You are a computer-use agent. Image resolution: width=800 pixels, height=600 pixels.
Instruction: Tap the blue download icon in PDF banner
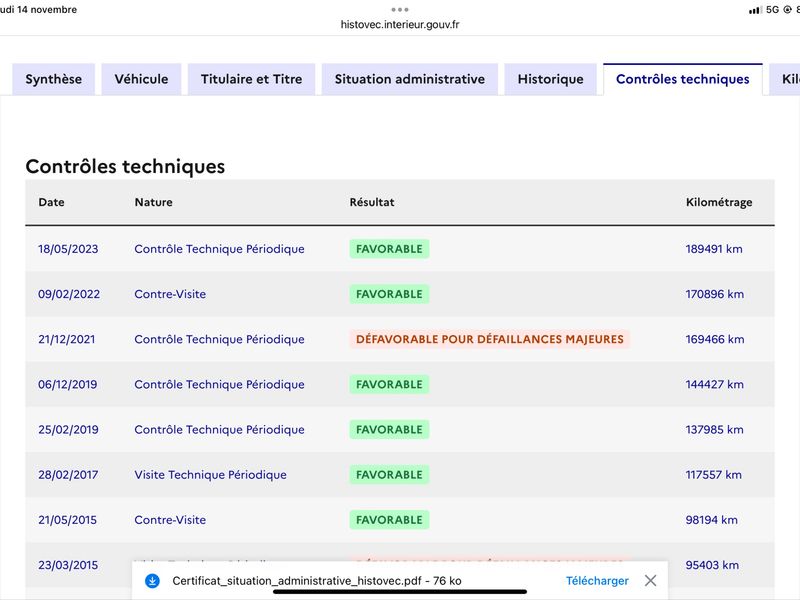click(x=152, y=581)
